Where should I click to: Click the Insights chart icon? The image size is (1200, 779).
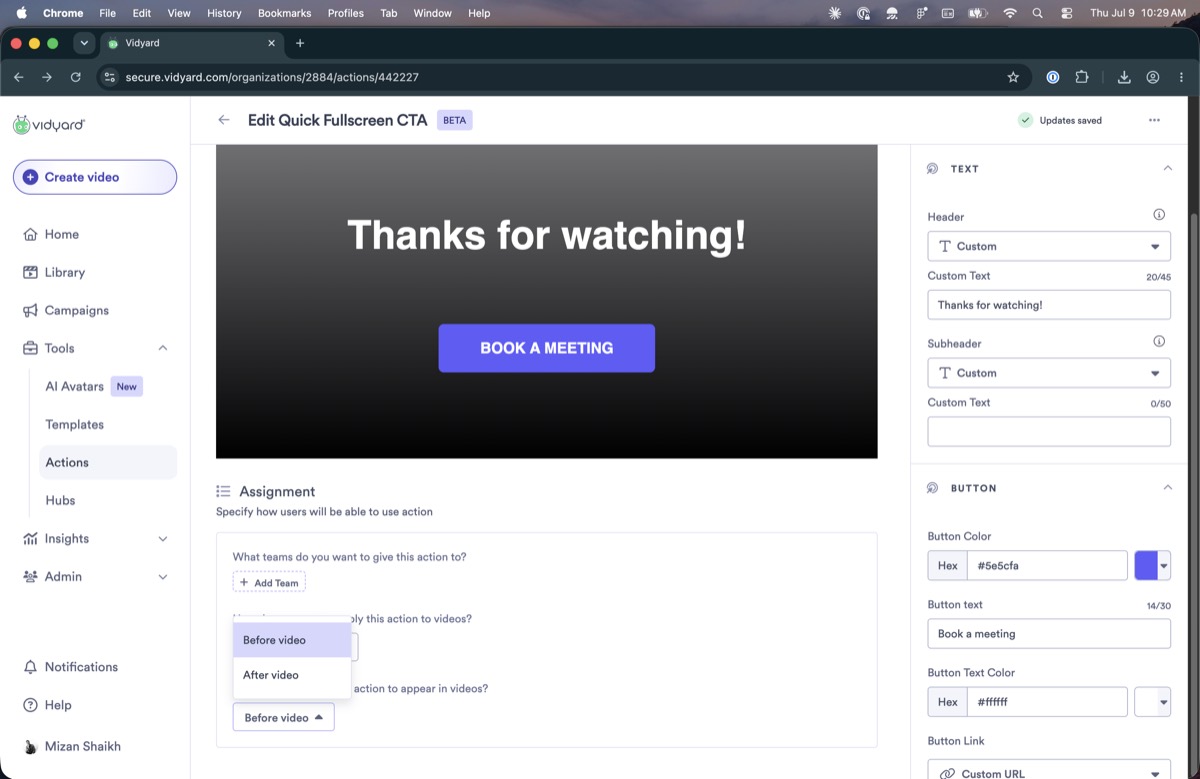tap(30, 538)
